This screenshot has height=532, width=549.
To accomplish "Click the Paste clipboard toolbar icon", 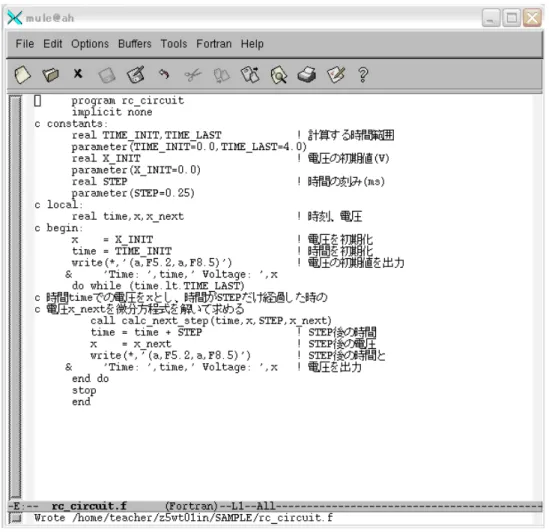I will (250, 75).
